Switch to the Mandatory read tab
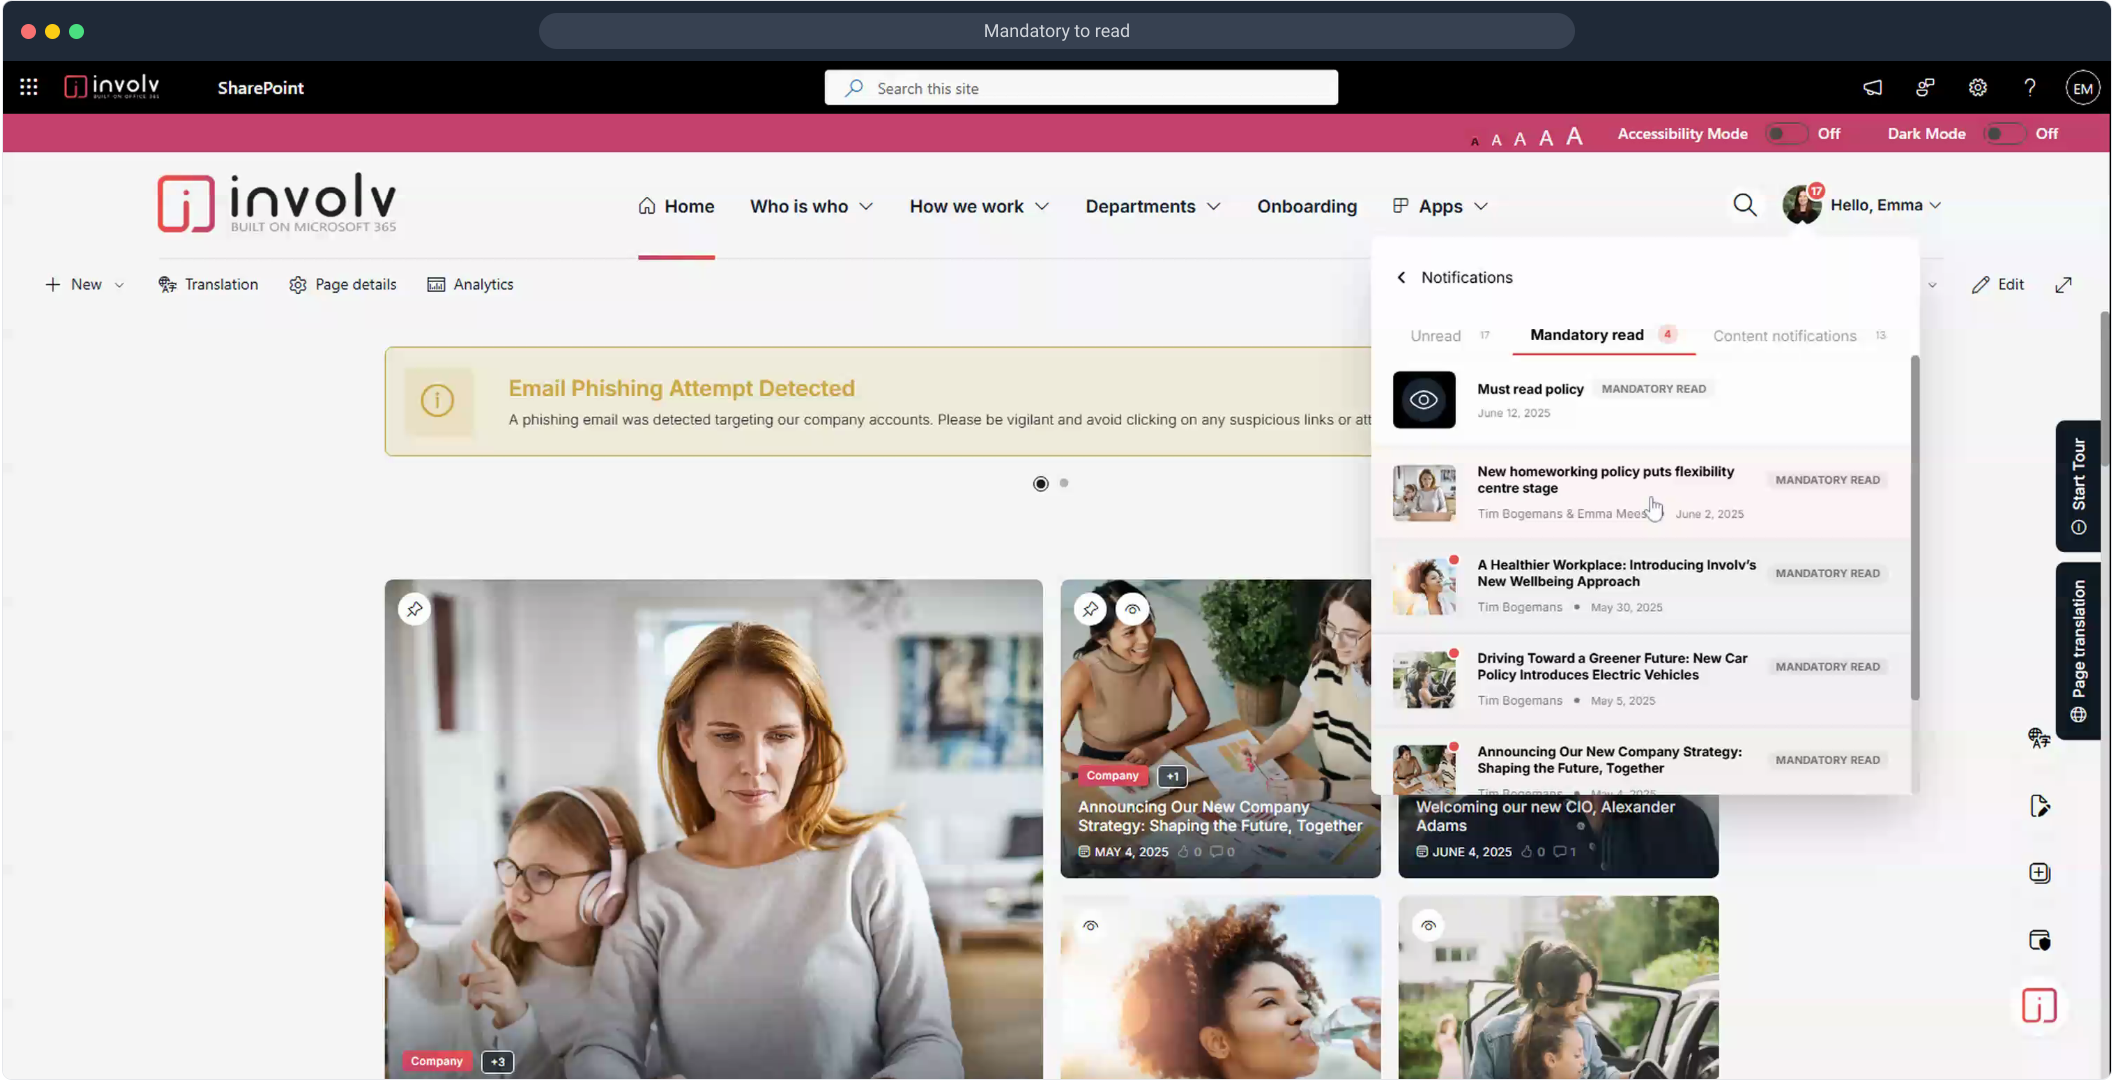 pos(1602,335)
